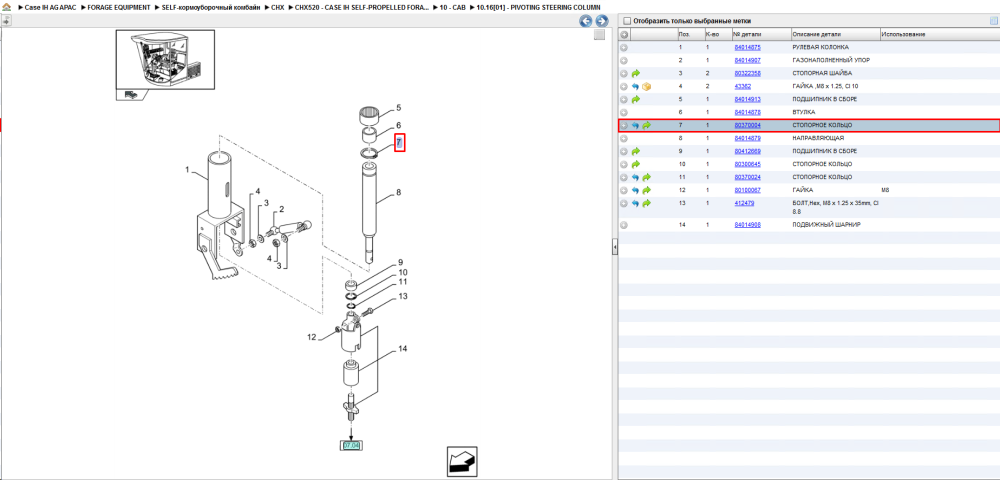Click callout number 1 in the diagram
The image size is (1000, 480).
point(188,170)
